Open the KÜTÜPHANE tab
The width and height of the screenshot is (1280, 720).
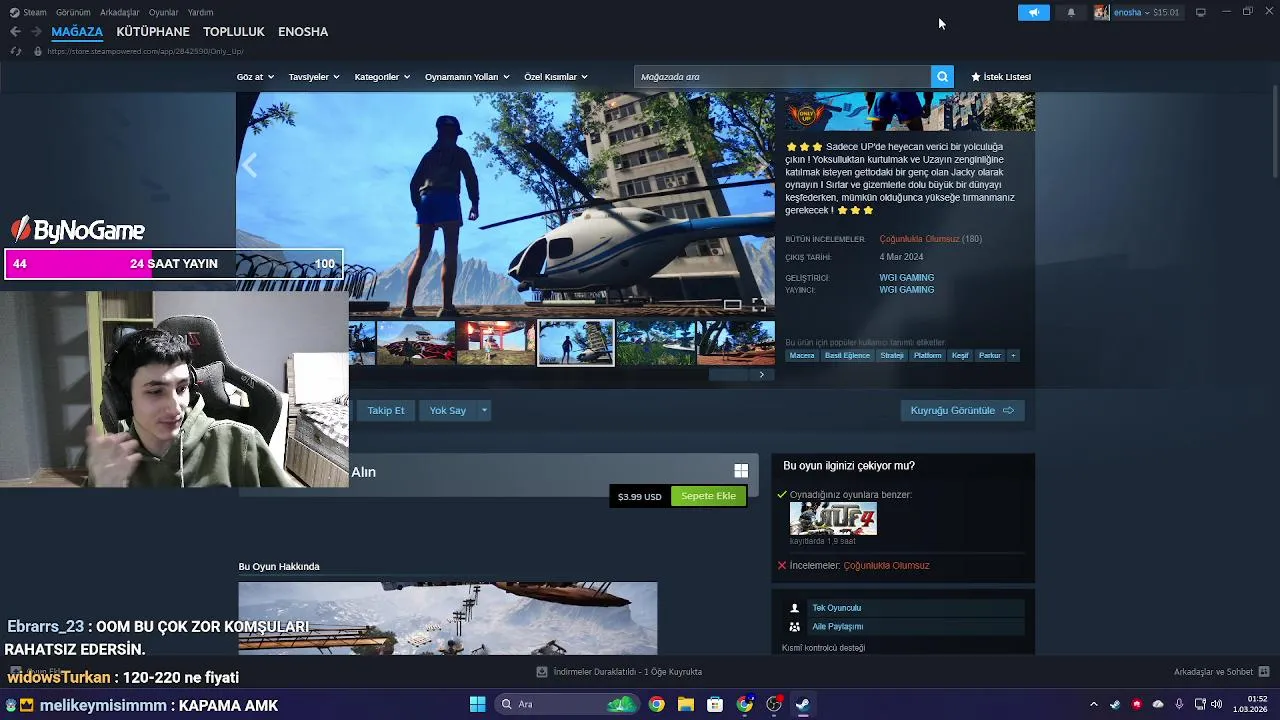153,31
